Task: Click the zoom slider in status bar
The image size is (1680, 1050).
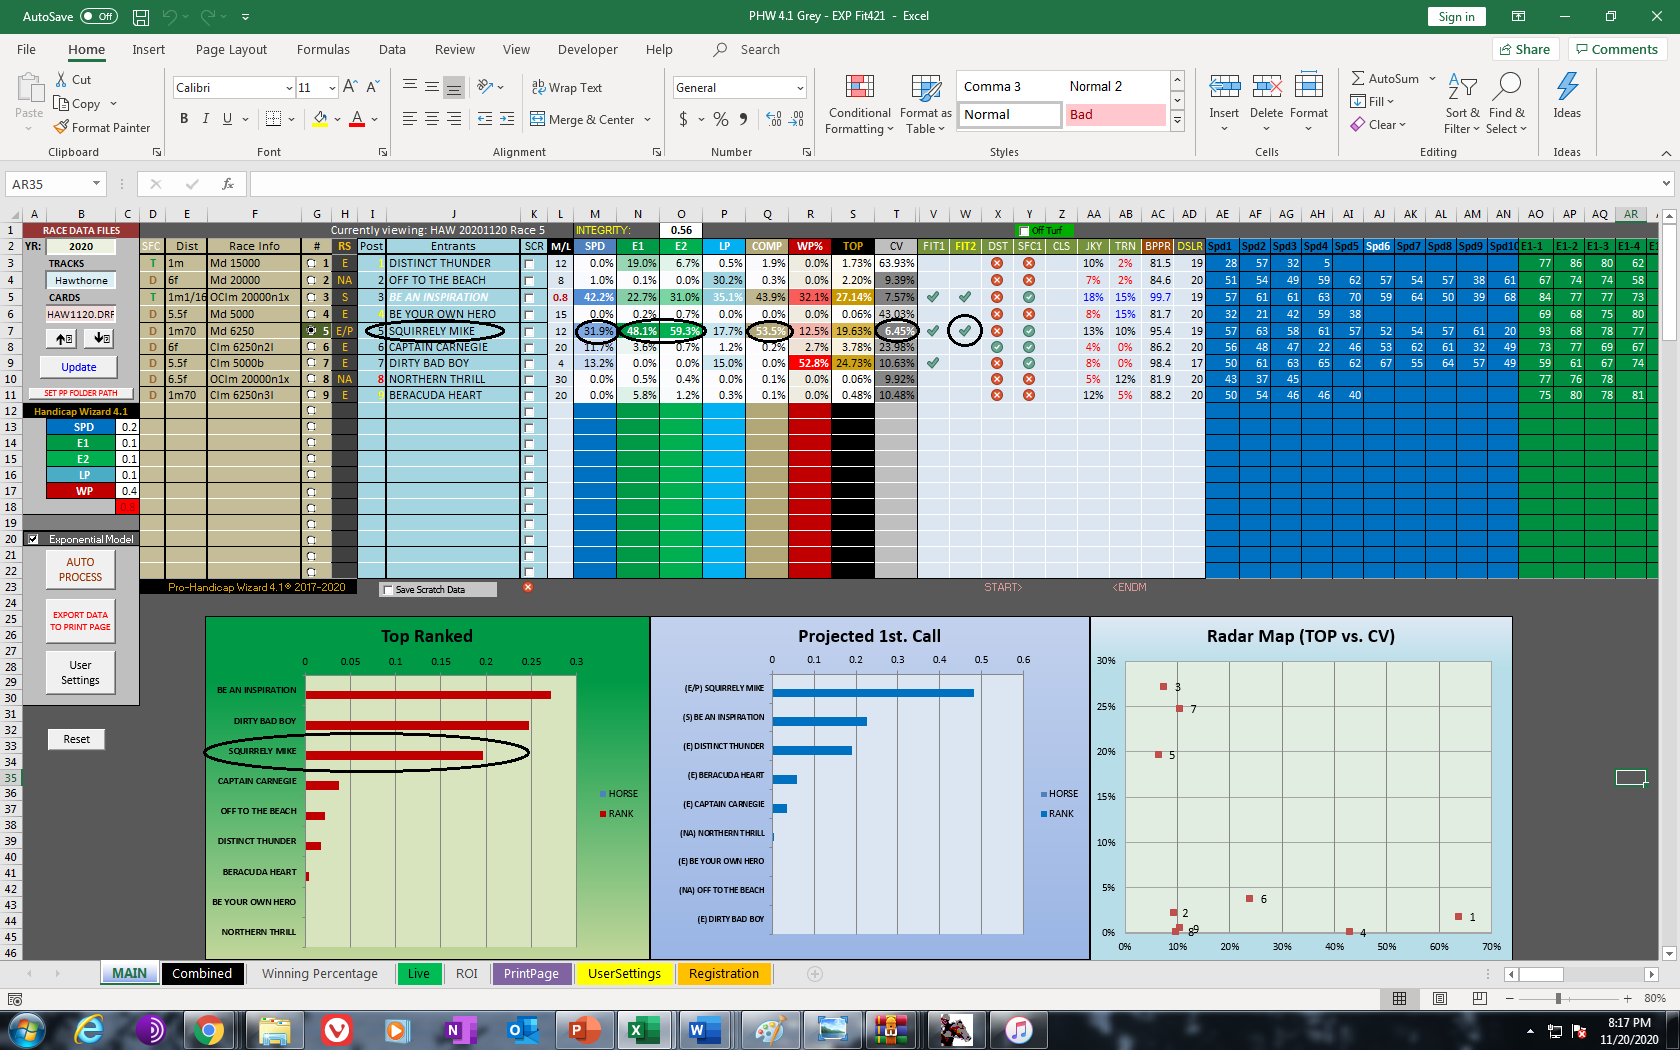Action: 1558,998
